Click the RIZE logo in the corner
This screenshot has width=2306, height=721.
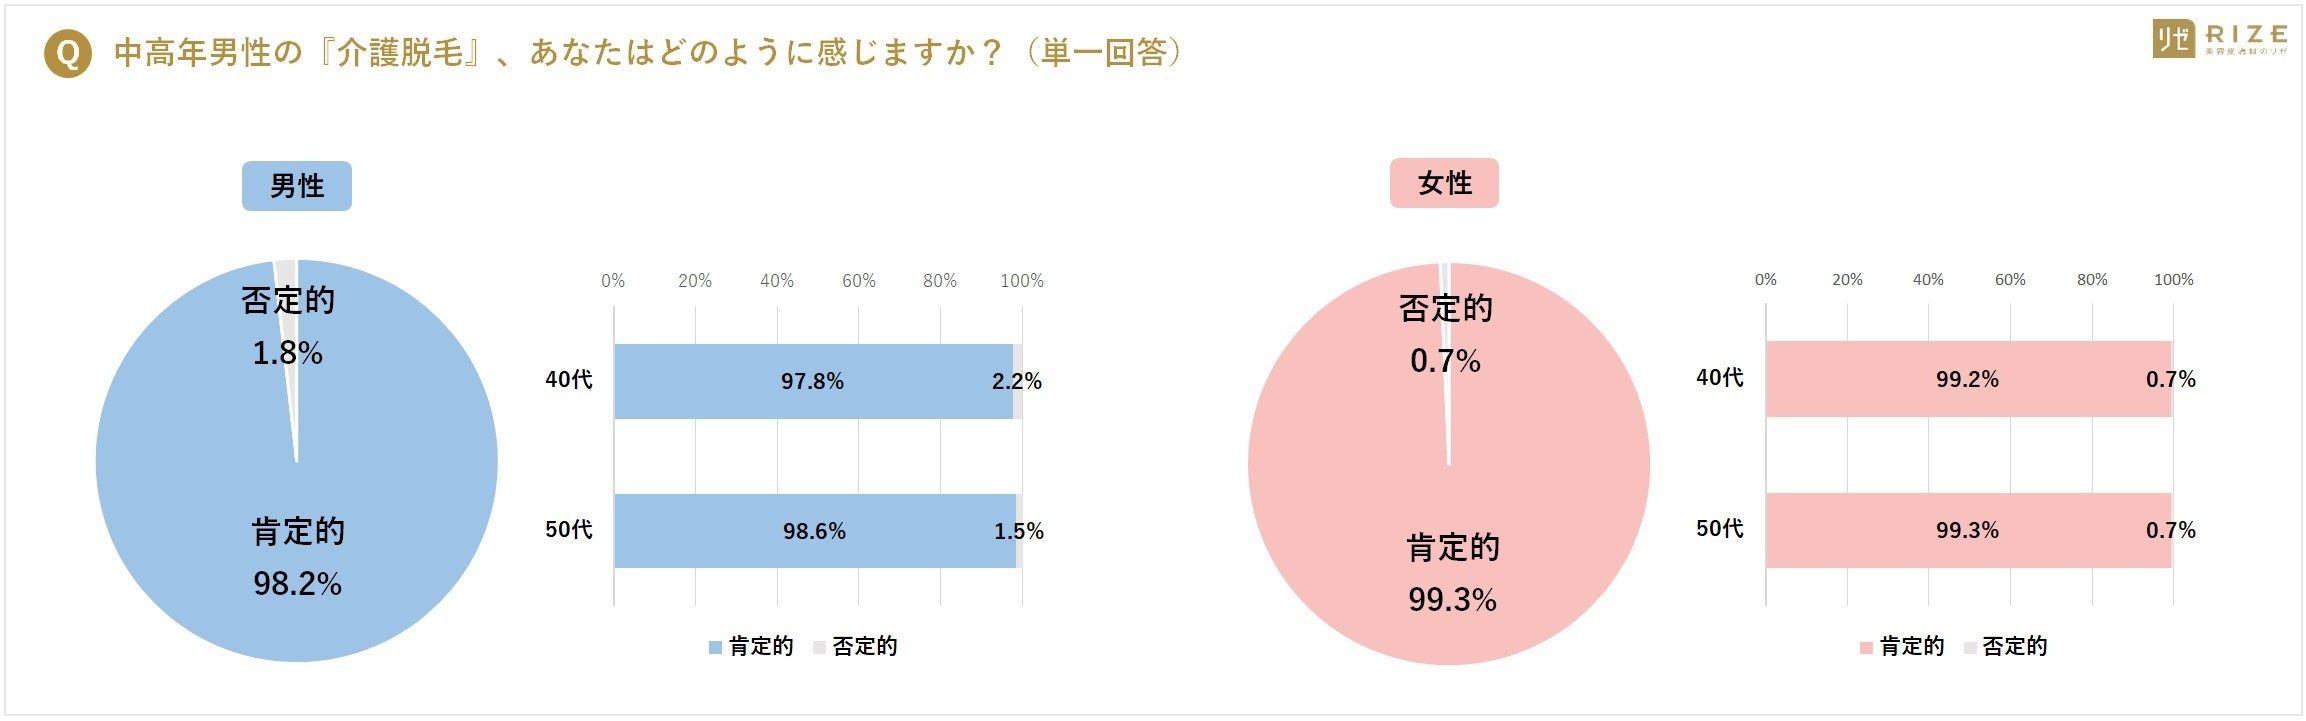(x=2219, y=39)
